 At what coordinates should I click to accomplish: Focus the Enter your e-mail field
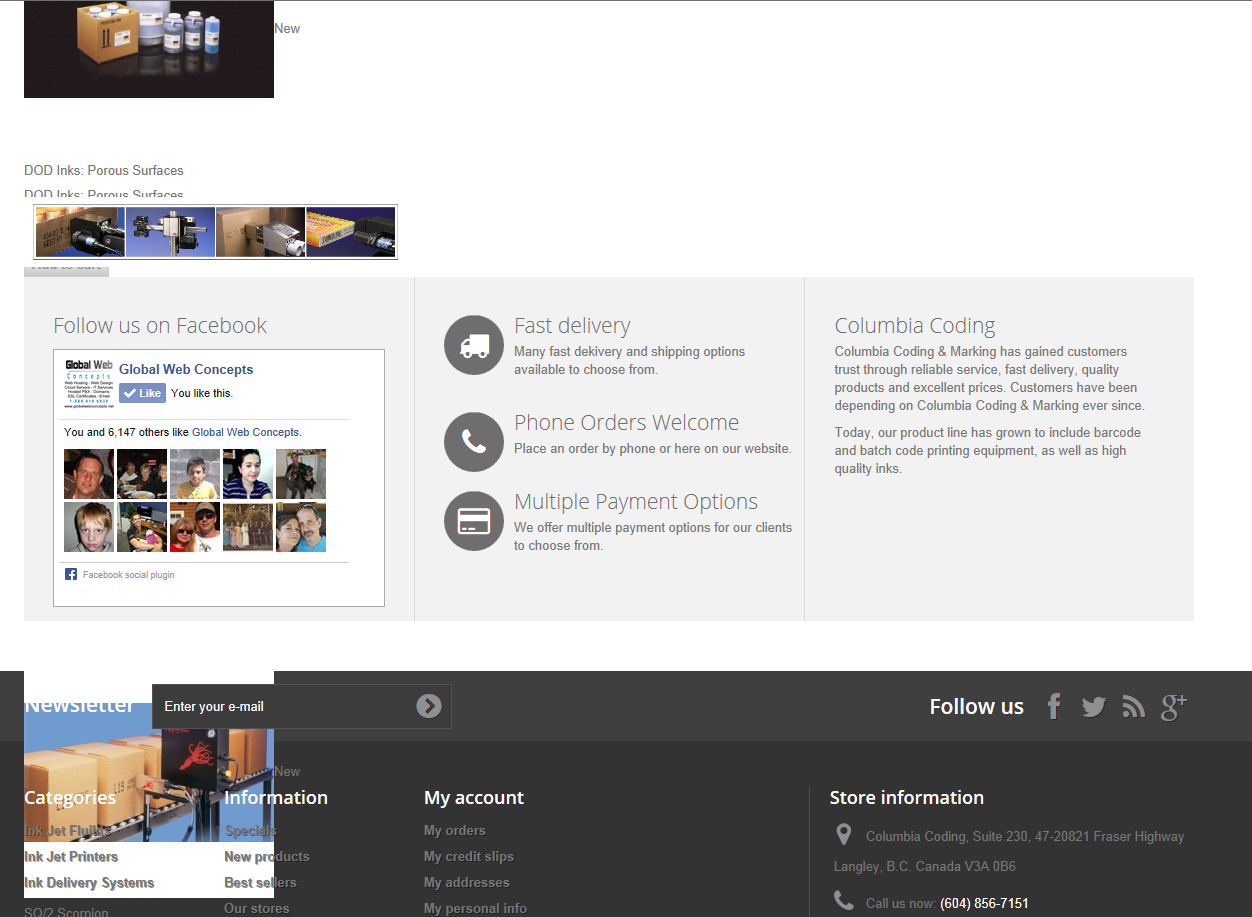coord(302,706)
